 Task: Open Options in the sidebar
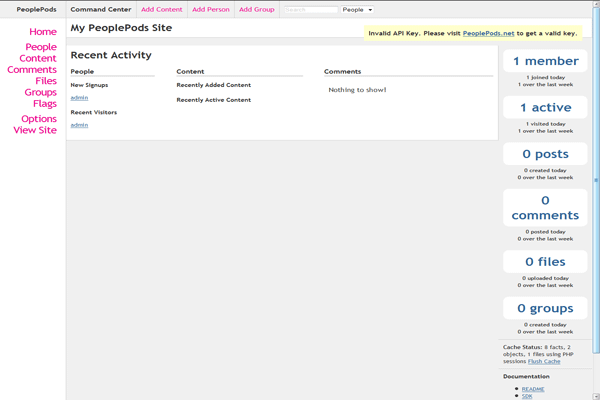39,119
